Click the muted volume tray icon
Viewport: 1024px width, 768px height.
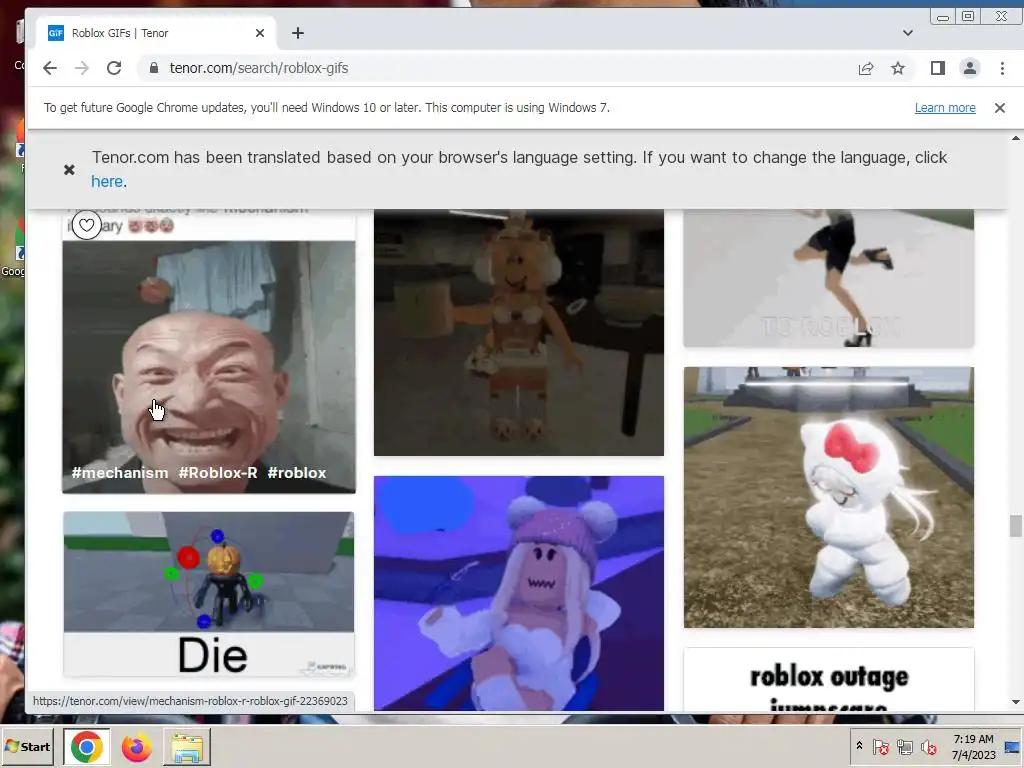[x=928, y=746]
